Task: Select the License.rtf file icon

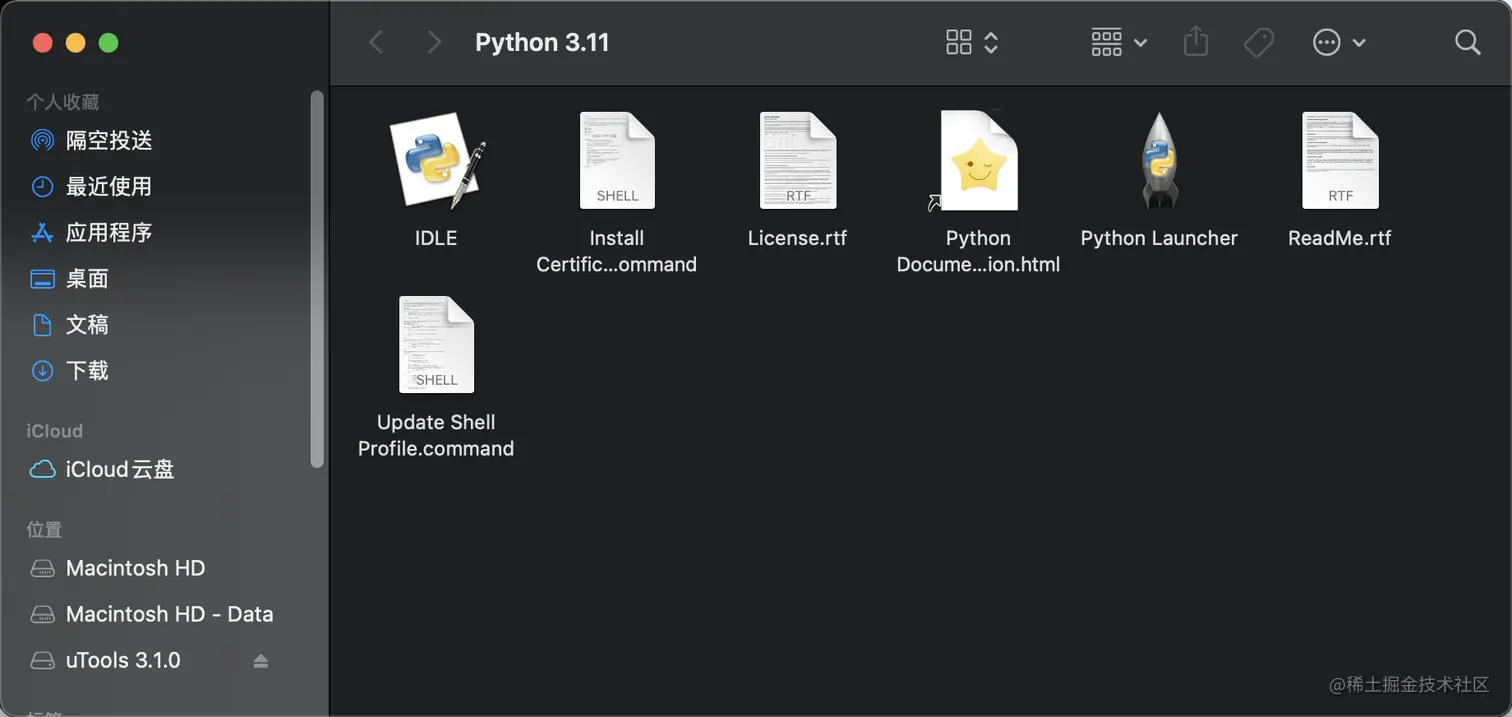Action: pyautogui.click(x=797, y=160)
